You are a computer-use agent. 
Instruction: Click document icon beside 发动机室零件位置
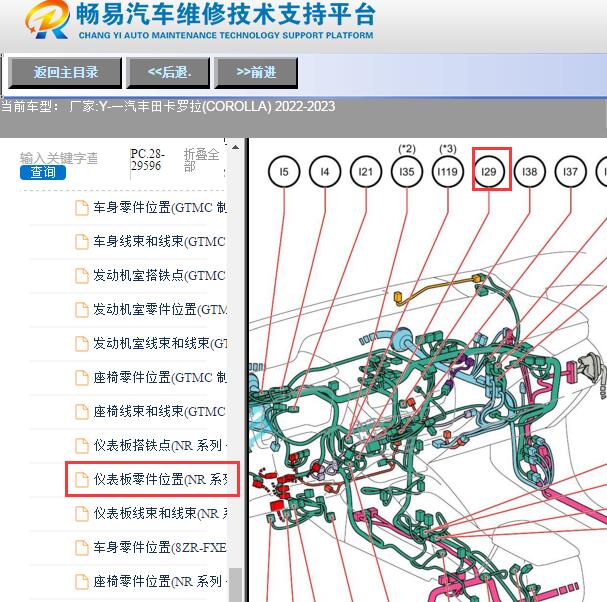click(82, 310)
